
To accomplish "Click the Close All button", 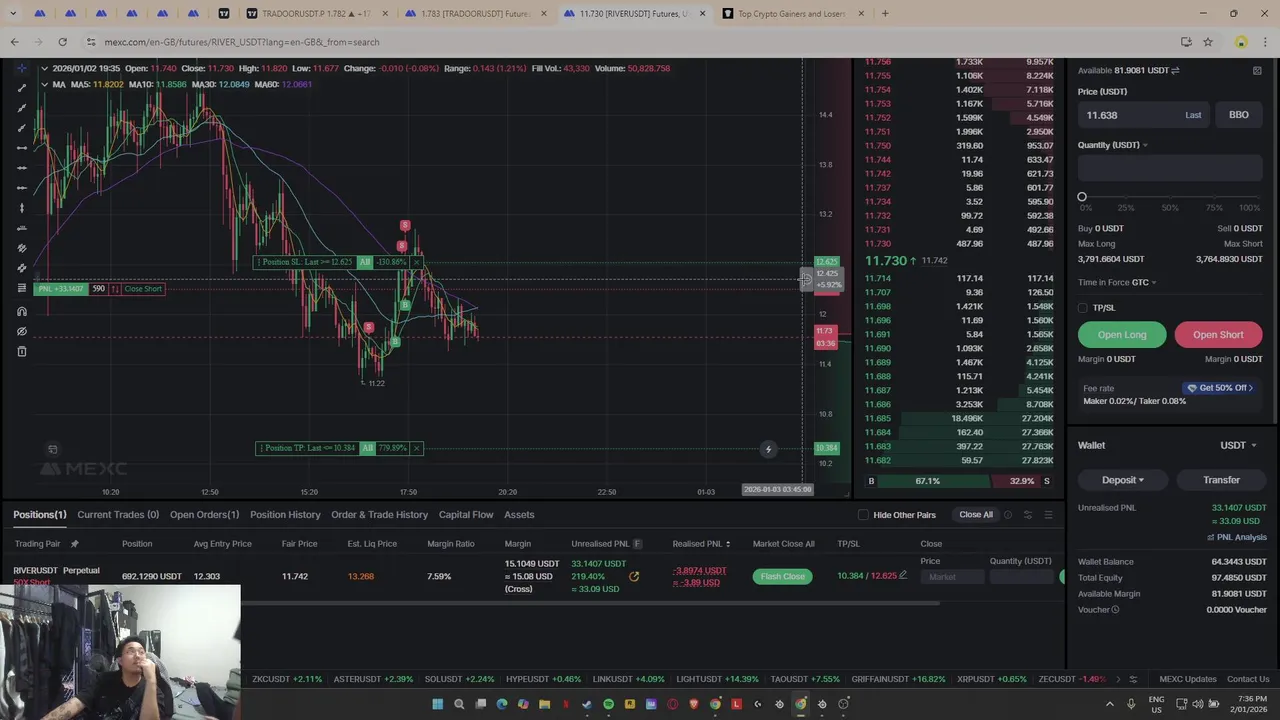I will coord(975,515).
